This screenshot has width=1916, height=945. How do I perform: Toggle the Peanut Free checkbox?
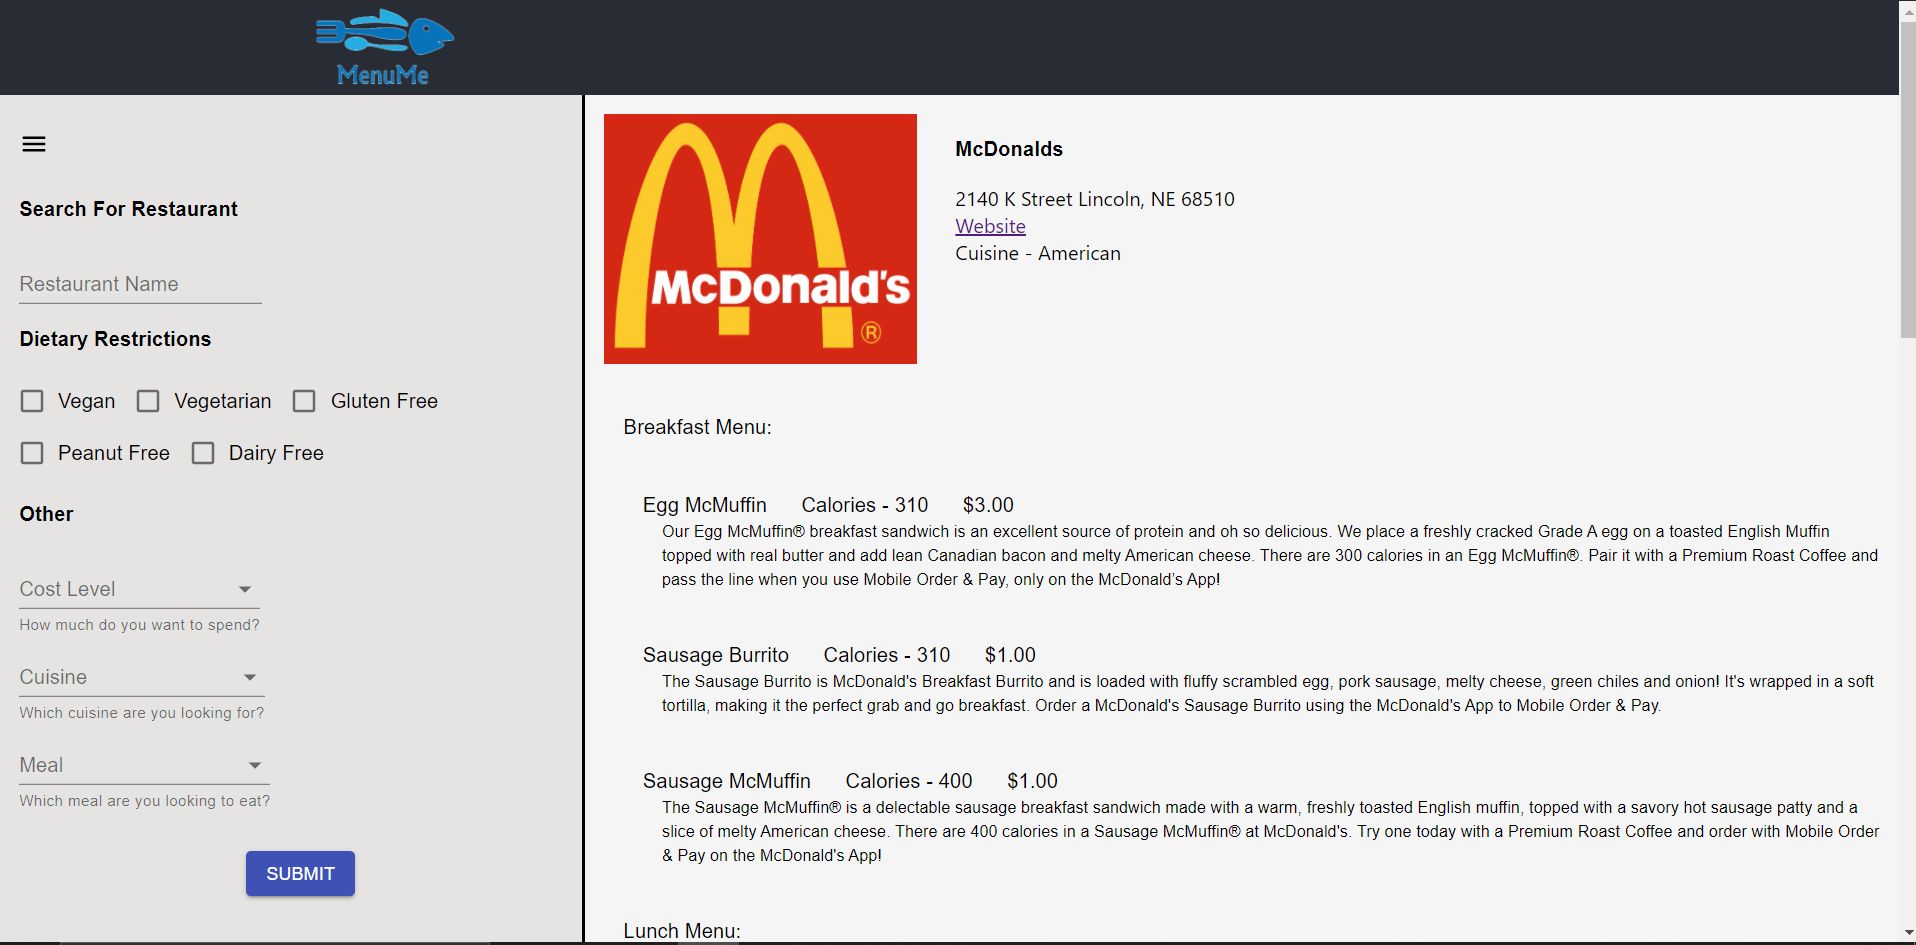[32, 453]
